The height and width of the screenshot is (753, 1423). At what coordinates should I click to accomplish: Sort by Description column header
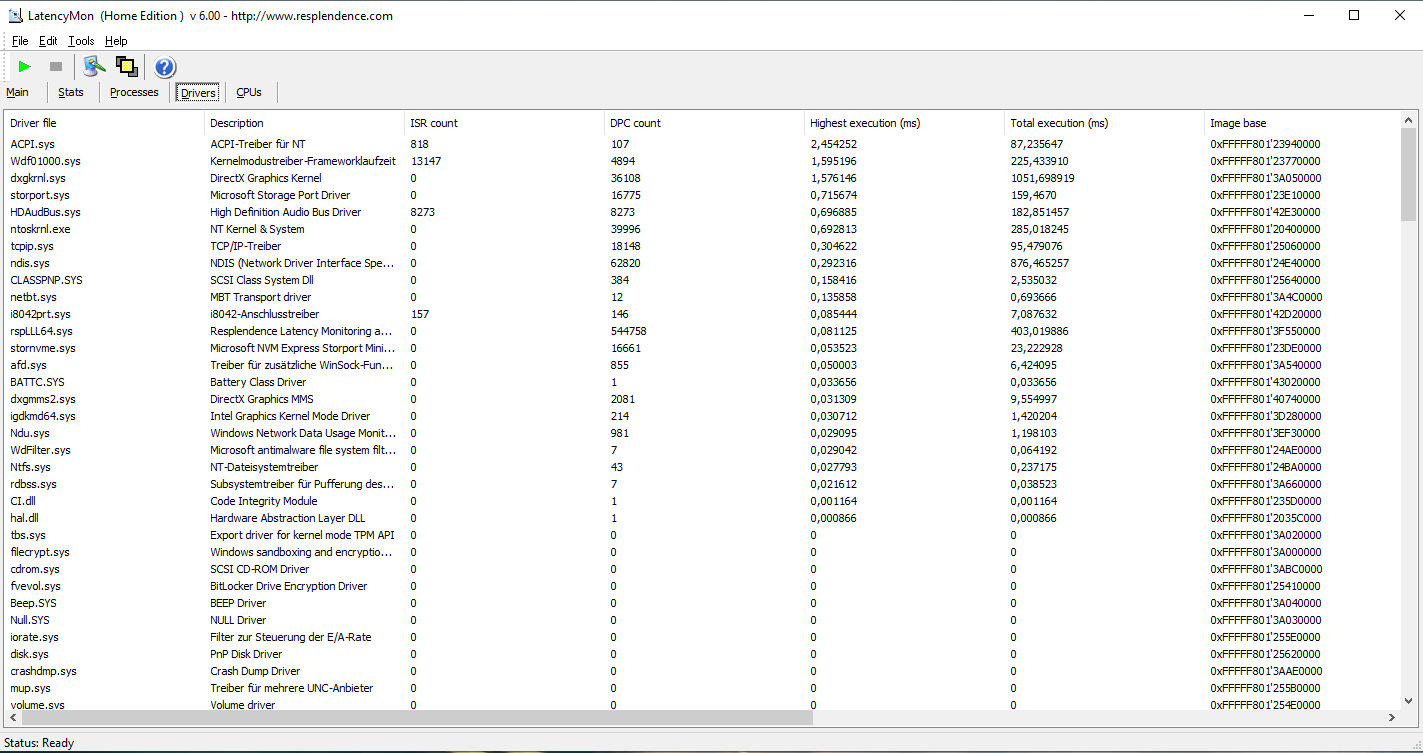coord(304,123)
